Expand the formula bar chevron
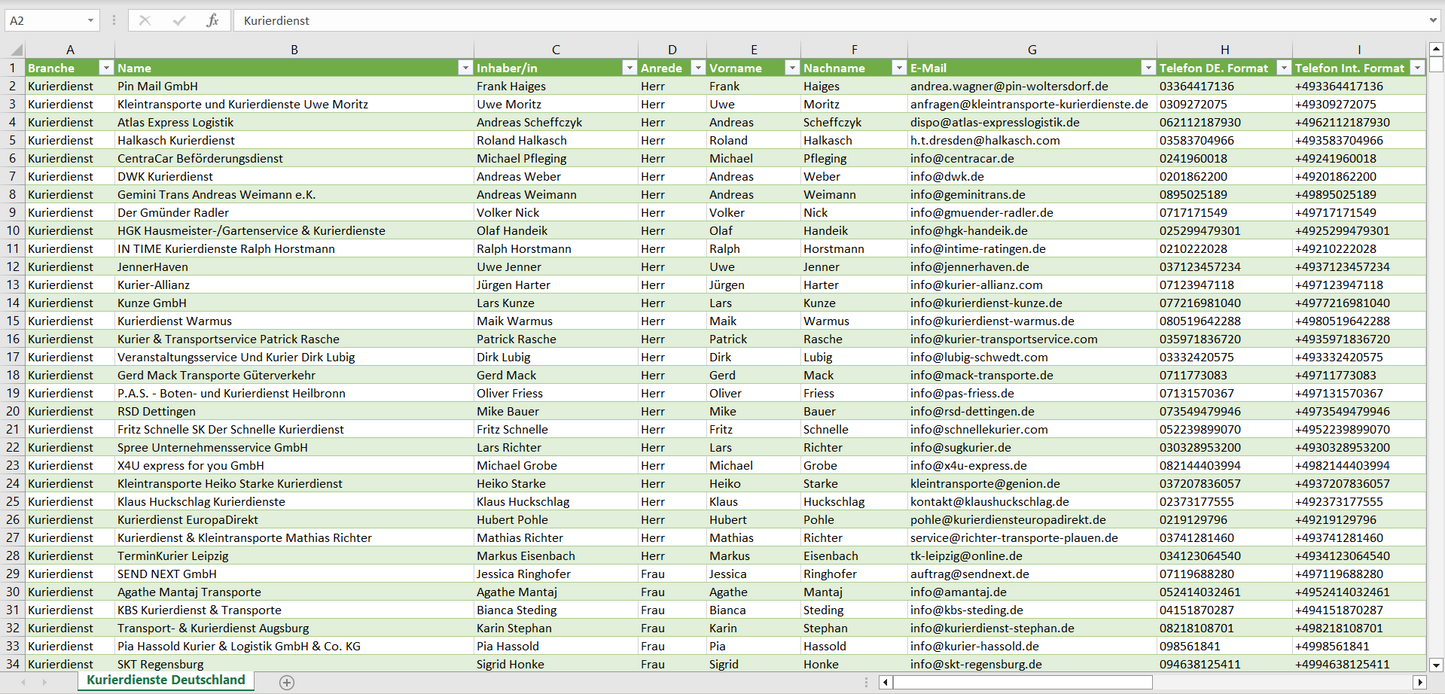The height and width of the screenshot is (694, 1445). (1434, 20)
